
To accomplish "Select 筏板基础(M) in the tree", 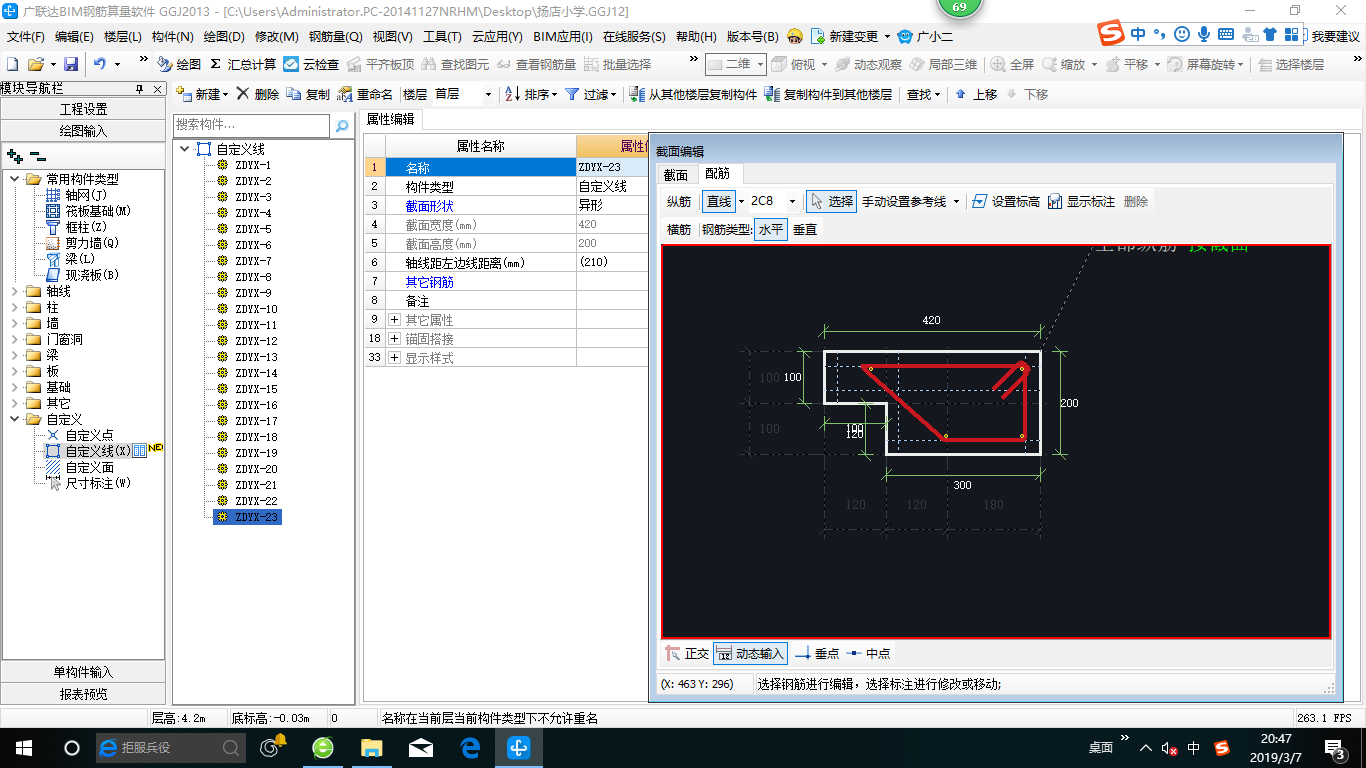I will coord(98,211).
